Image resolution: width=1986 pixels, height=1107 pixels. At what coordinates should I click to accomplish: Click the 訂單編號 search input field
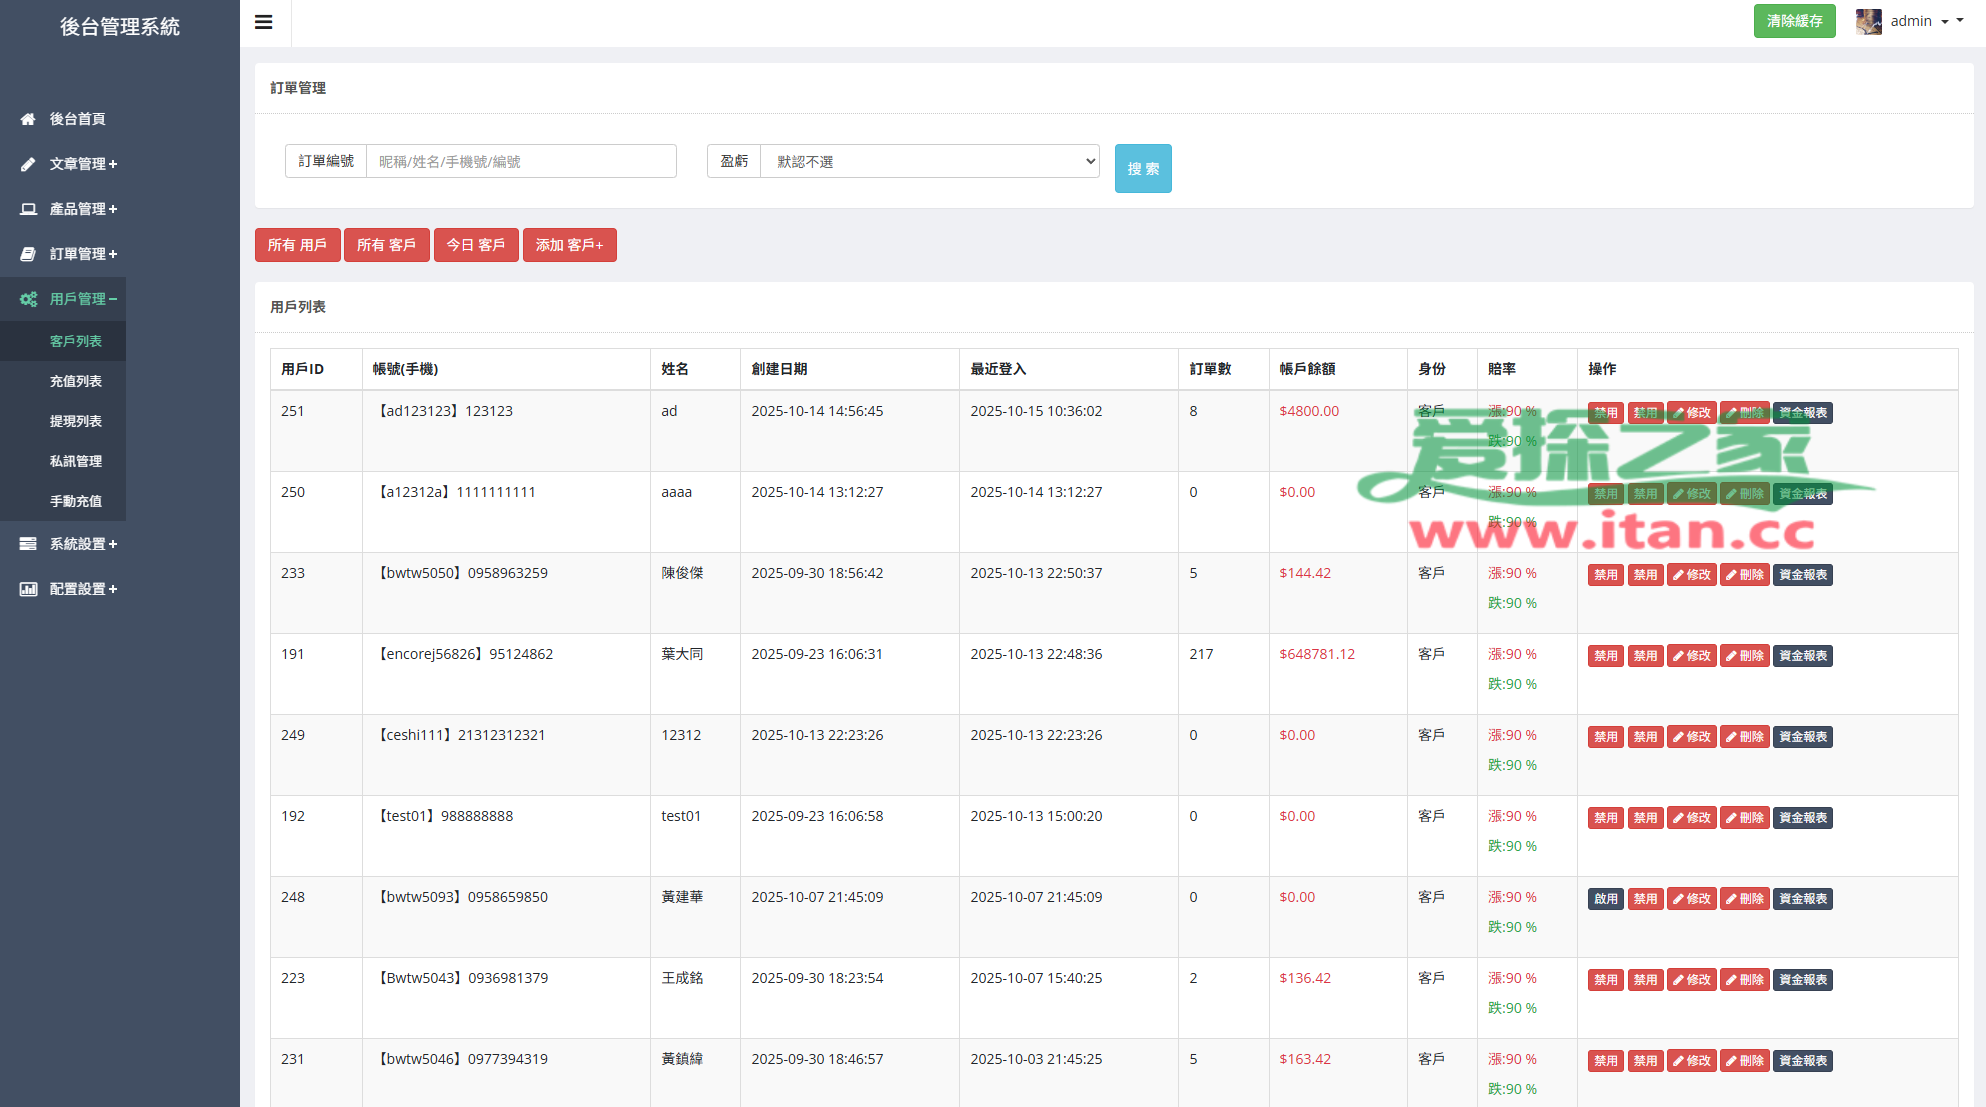point(520,161)
